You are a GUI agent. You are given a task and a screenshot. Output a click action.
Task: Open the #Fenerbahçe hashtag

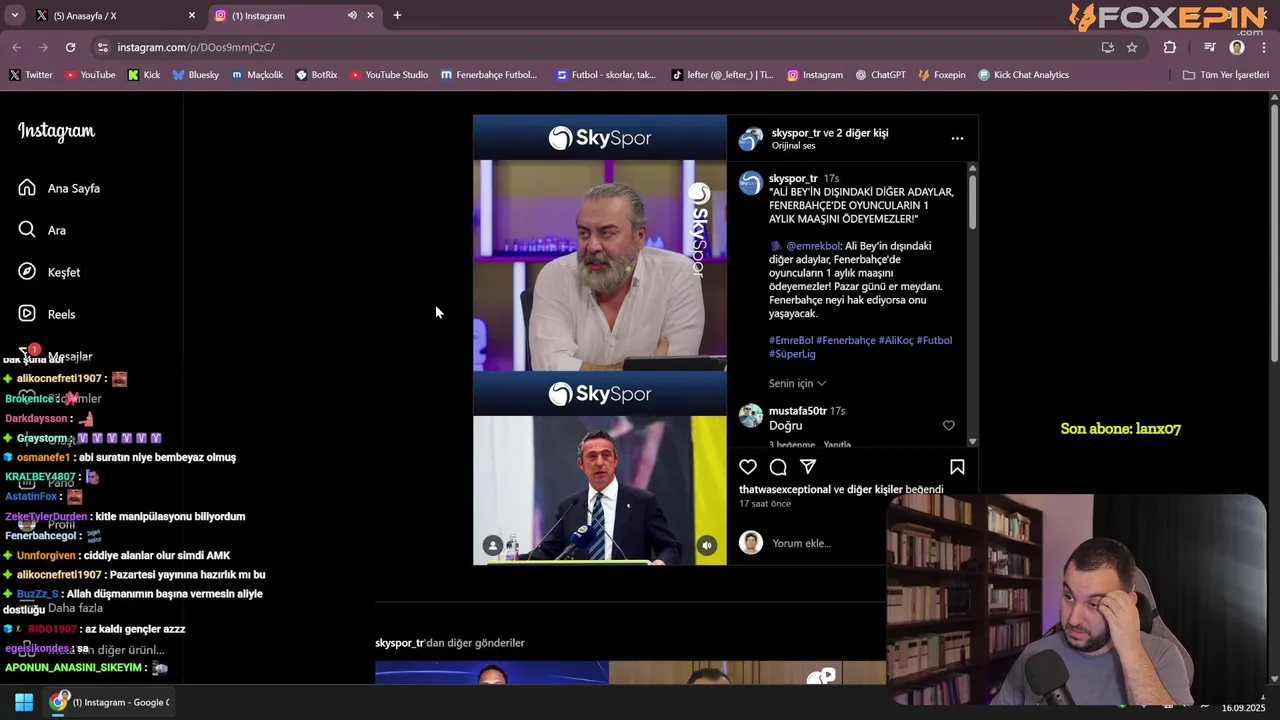point(846,341)
